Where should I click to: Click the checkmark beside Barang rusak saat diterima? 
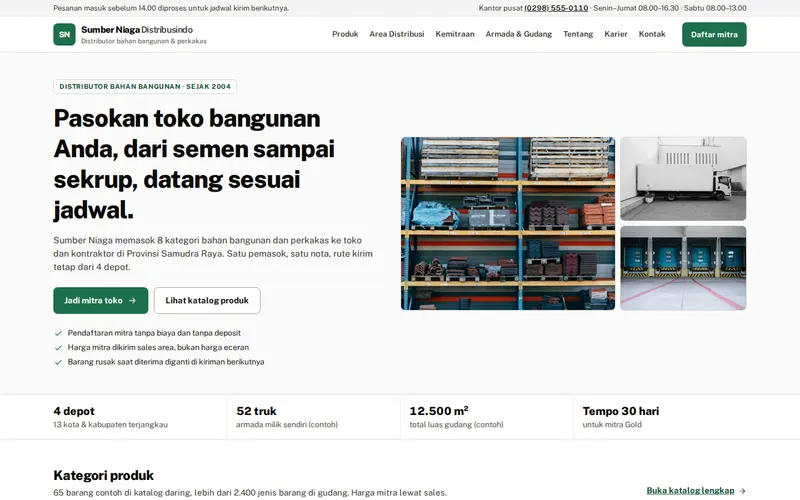coord(58,362)
